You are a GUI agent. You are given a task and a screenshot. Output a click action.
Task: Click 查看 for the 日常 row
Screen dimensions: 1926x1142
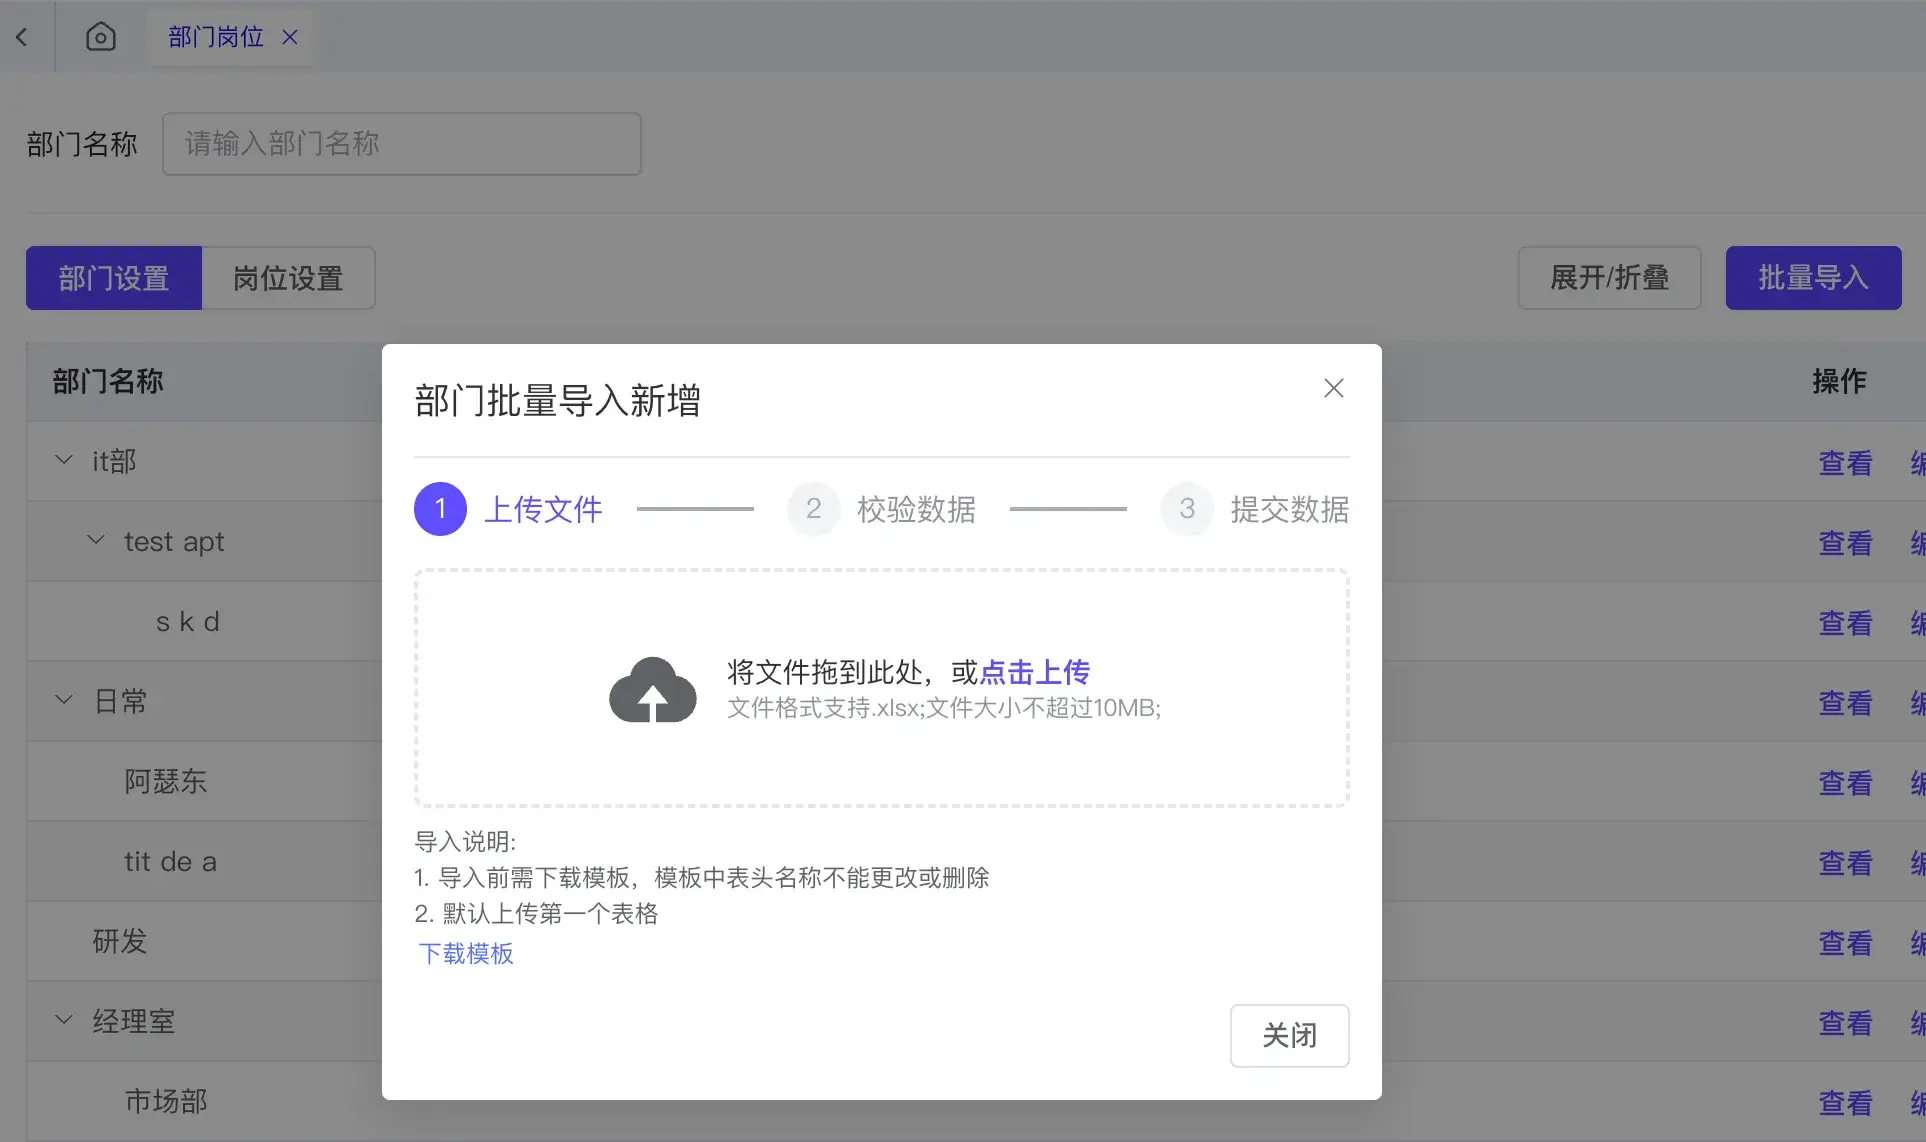coord(1845,703)
